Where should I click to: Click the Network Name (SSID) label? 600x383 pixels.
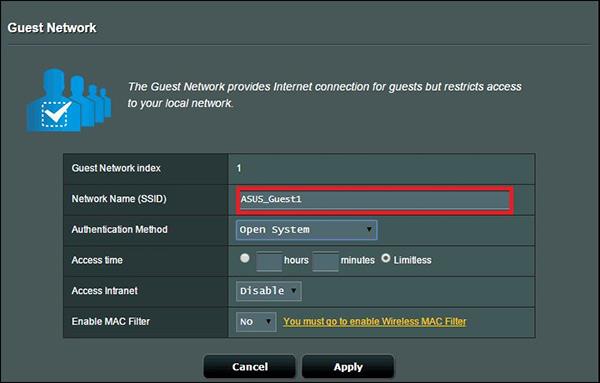point(119,199)
